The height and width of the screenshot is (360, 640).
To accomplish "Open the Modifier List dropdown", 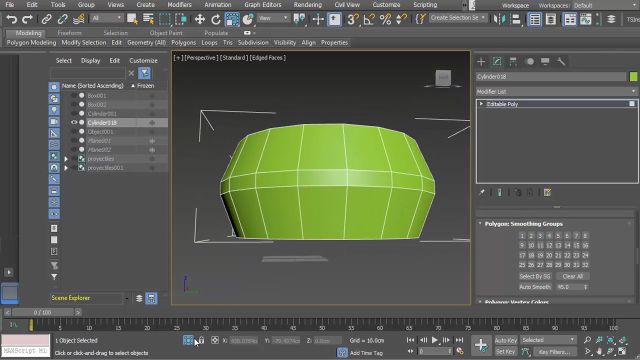I will pos(557,91).
